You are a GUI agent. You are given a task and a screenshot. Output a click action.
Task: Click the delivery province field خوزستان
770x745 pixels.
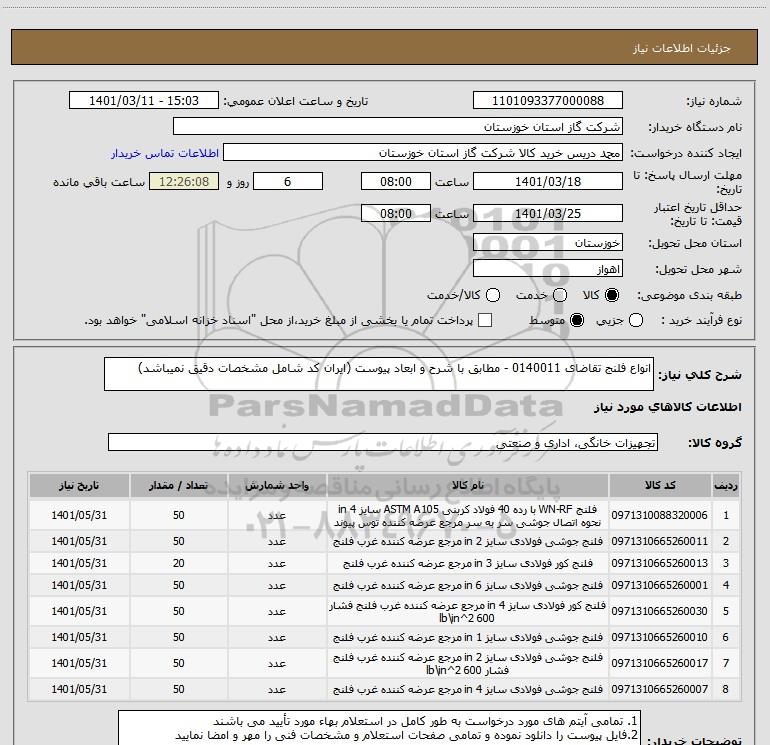tap(548, 243)
